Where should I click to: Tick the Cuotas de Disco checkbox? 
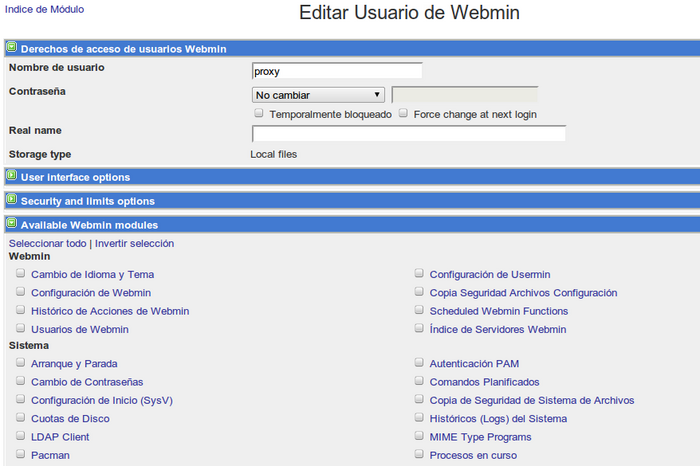20,417
